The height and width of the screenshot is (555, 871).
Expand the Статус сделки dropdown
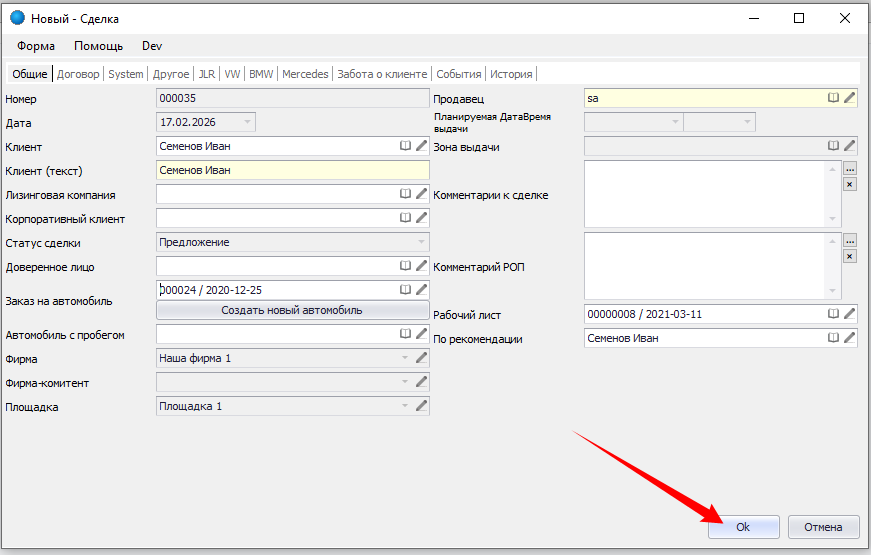tap(420, 242)
